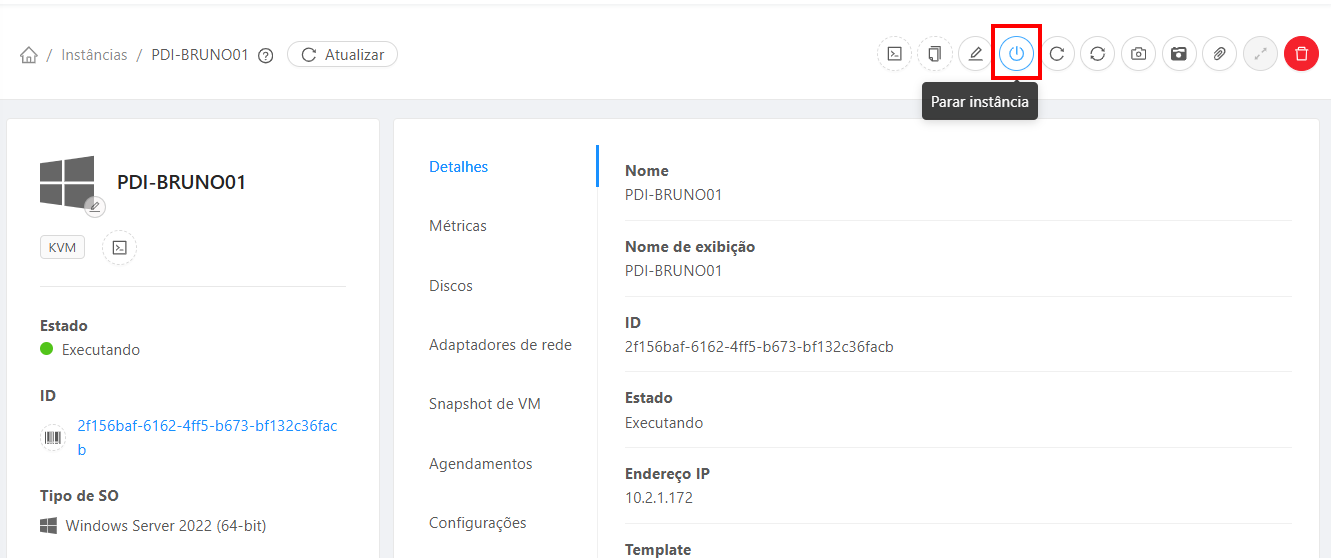Go to the dashboard via the home icon
This screenshot has height=558, width=1331.
[x=29, y=55]
